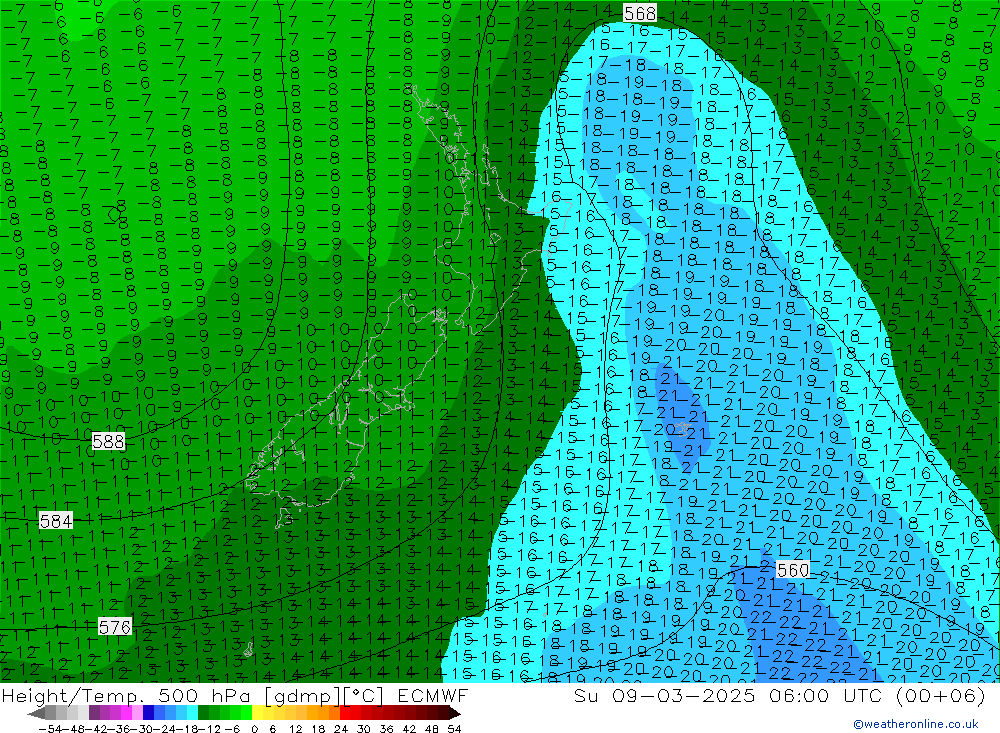Click the bright red legend swatch above 24
Image resolution: width=1000 pixels, height=733 pixels.
pyautogui.click(x=345, y=713)
